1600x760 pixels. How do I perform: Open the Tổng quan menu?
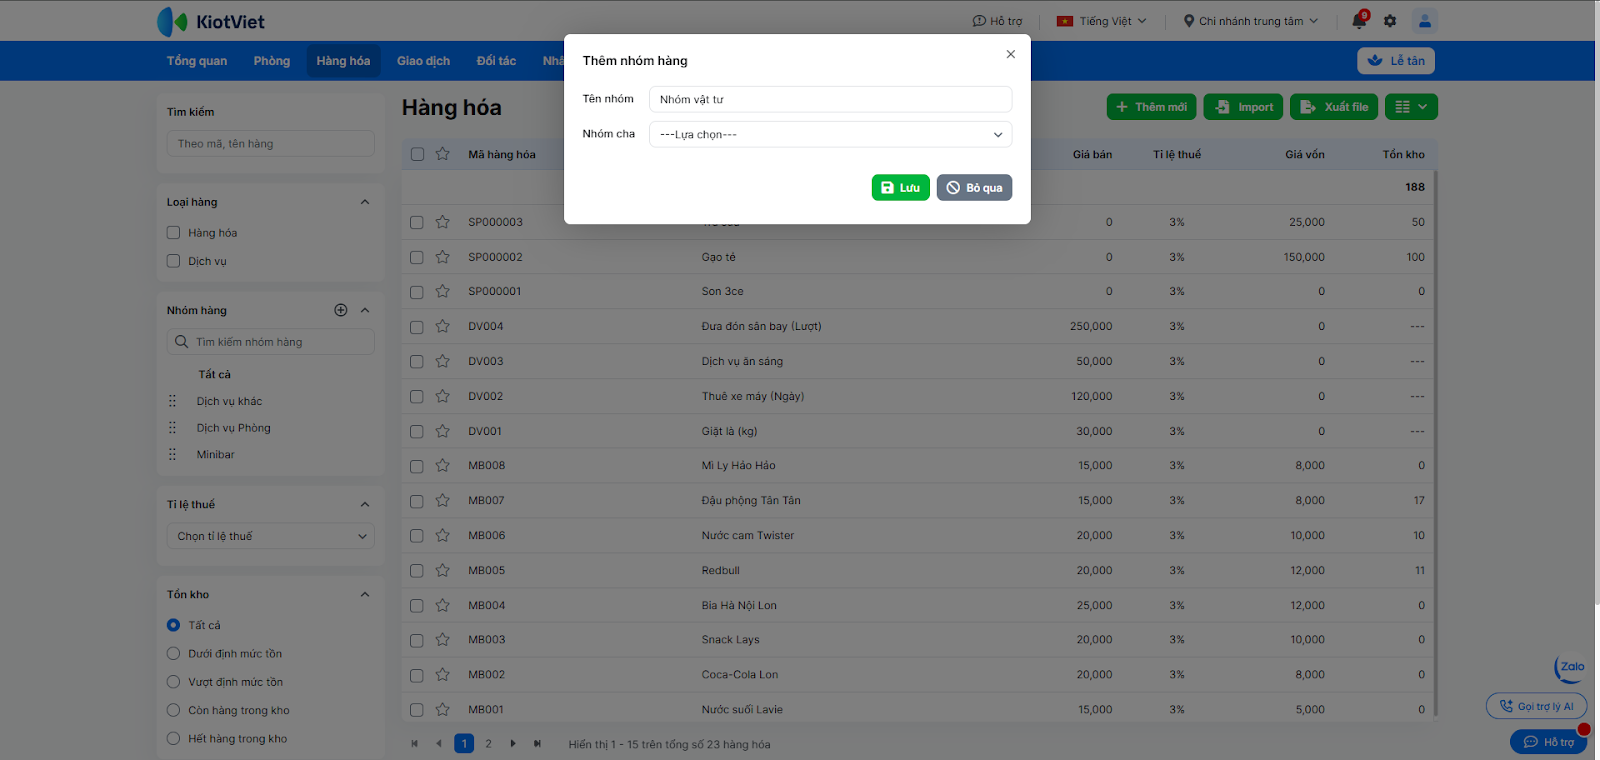(x=197, y=61)
